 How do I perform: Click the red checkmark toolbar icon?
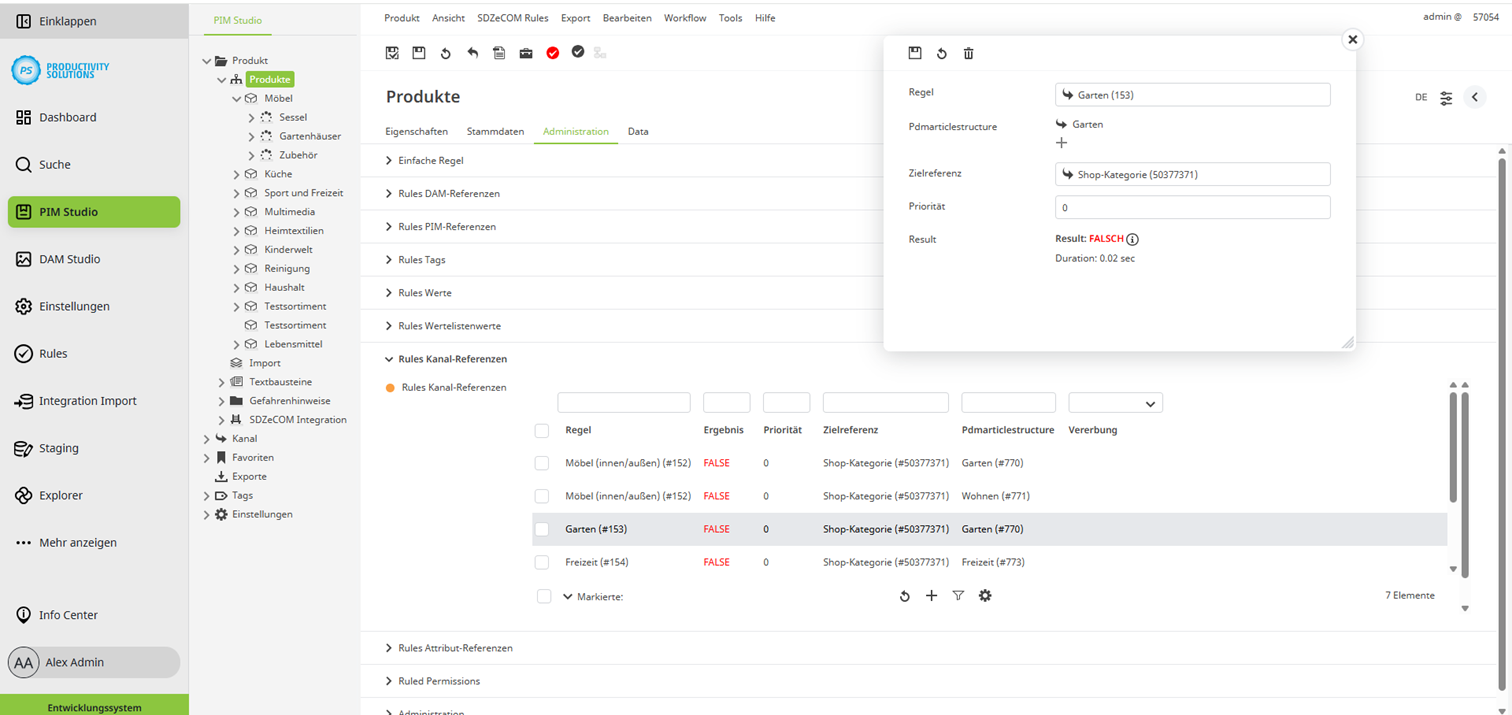point(552,53)
